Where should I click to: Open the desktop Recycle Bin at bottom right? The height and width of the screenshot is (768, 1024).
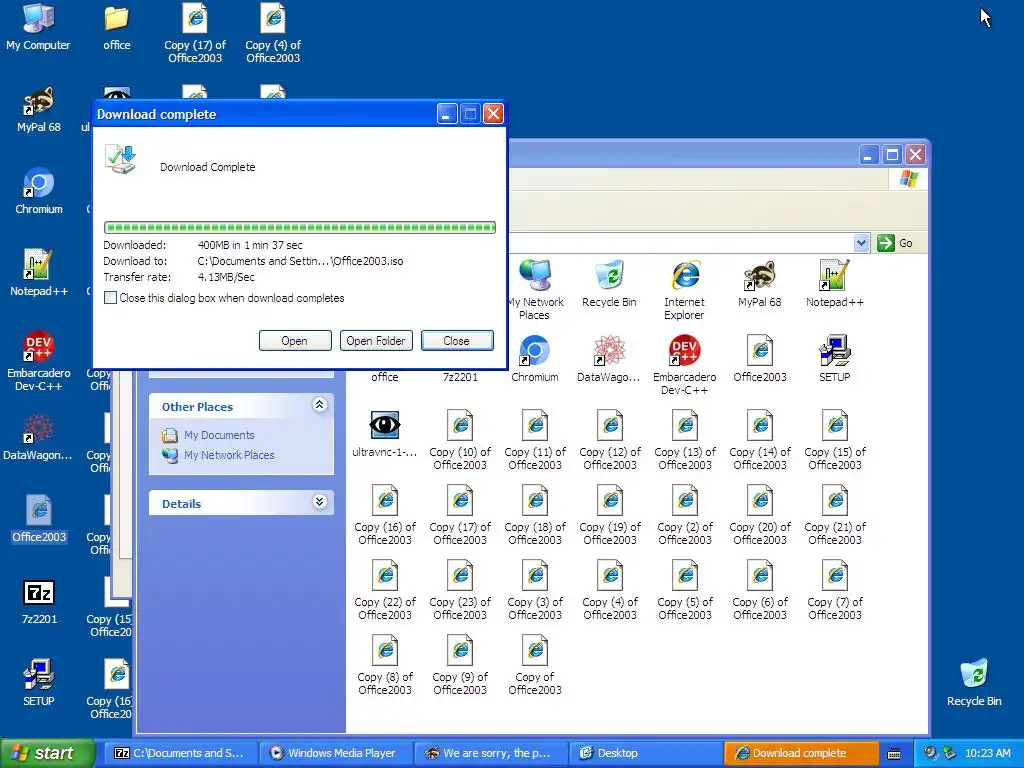coord(974,682)
